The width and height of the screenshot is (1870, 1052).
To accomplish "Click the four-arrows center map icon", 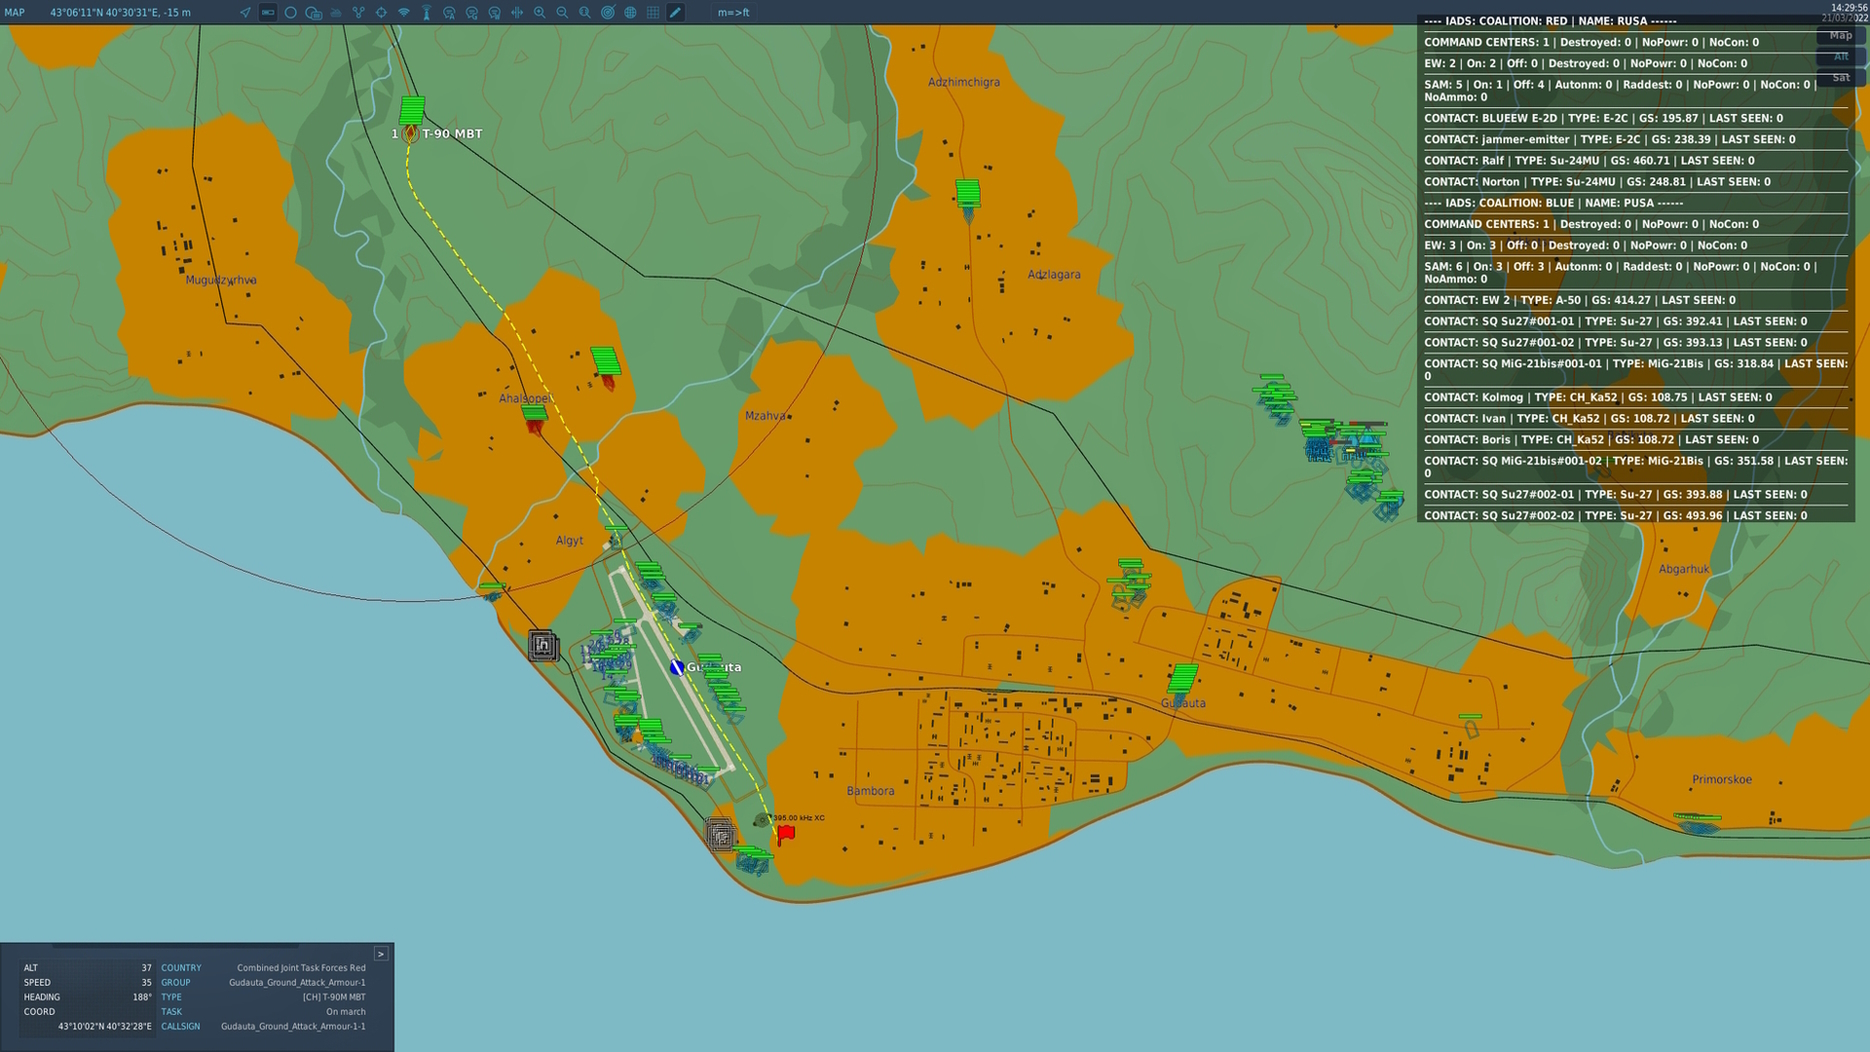I will coord(517,12).
